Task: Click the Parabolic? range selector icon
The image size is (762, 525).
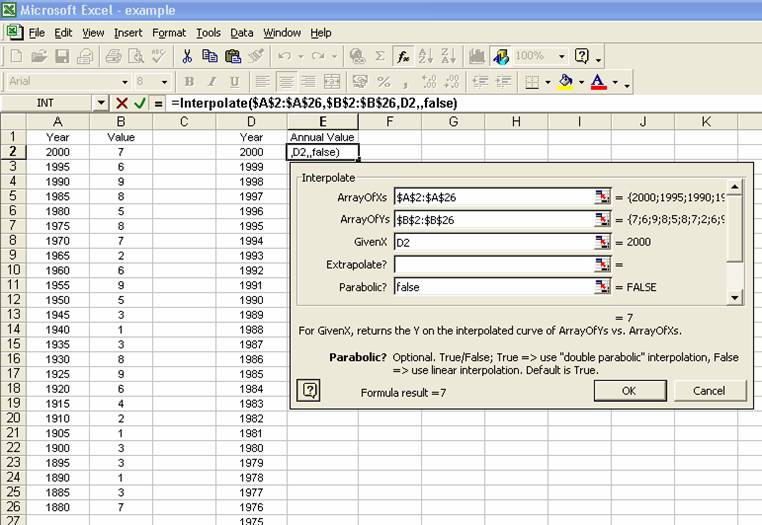Action: pyautogui.click(x=602, y=286)
